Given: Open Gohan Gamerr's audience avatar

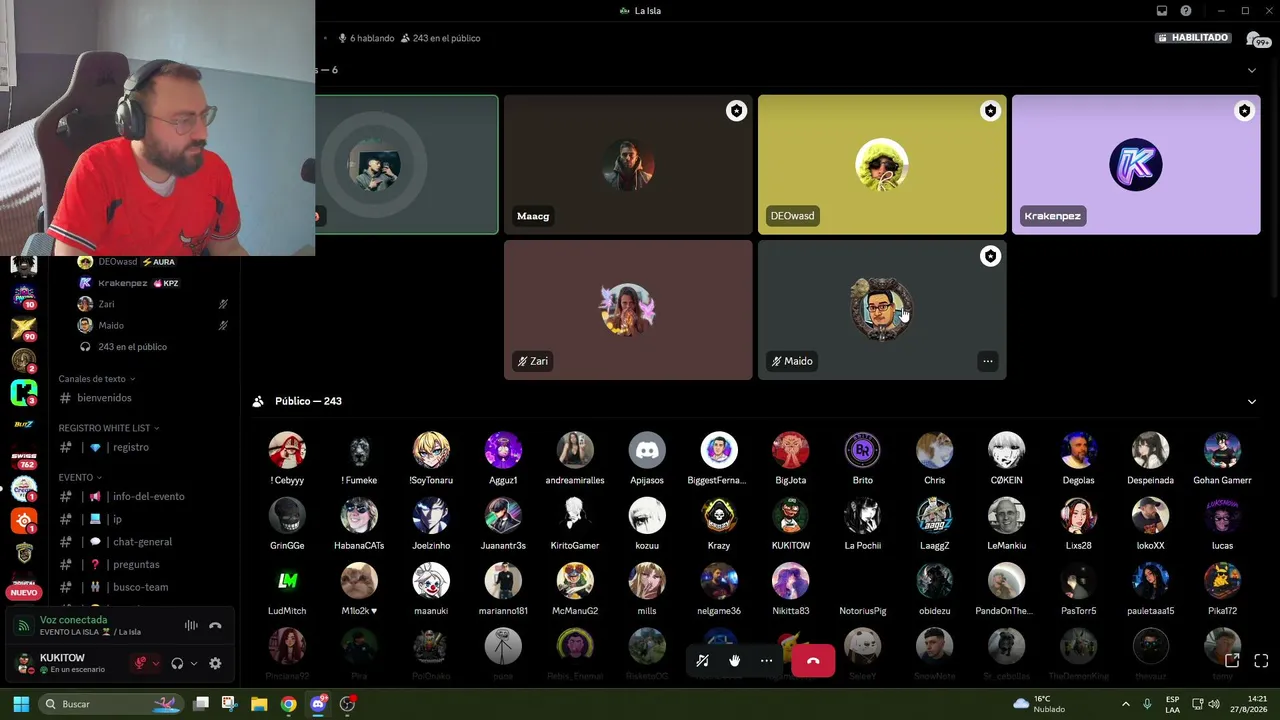Looking at the screenshot, I should pyautogui.click(x=1222, y=451).
